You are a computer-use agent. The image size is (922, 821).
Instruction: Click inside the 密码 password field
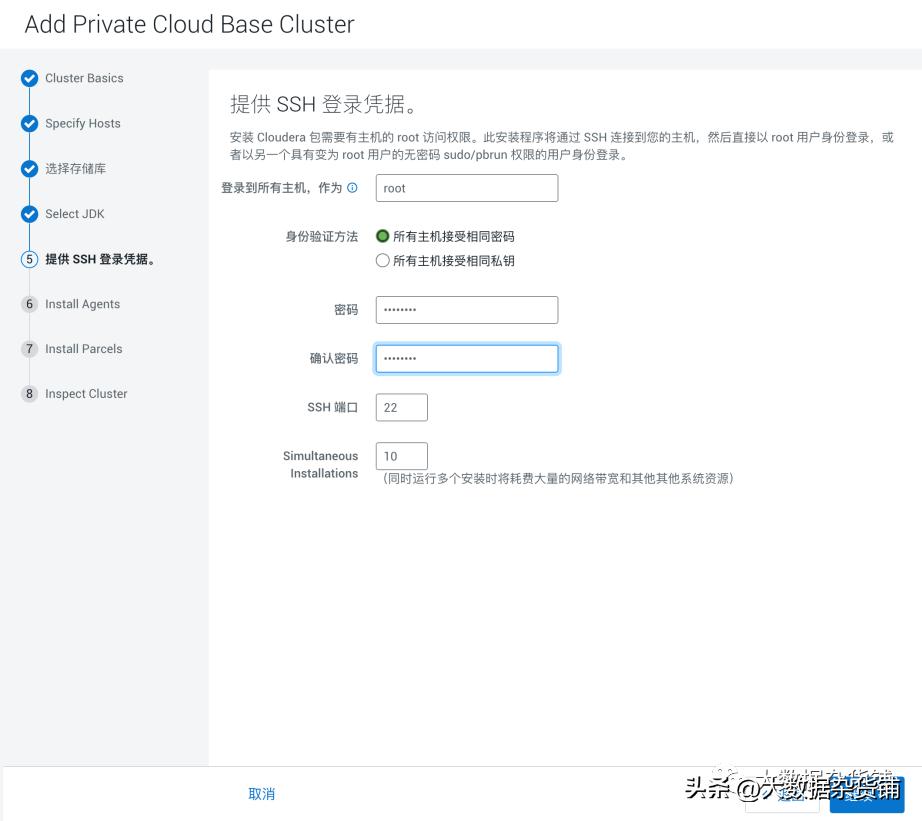click(x=466, y=309)
